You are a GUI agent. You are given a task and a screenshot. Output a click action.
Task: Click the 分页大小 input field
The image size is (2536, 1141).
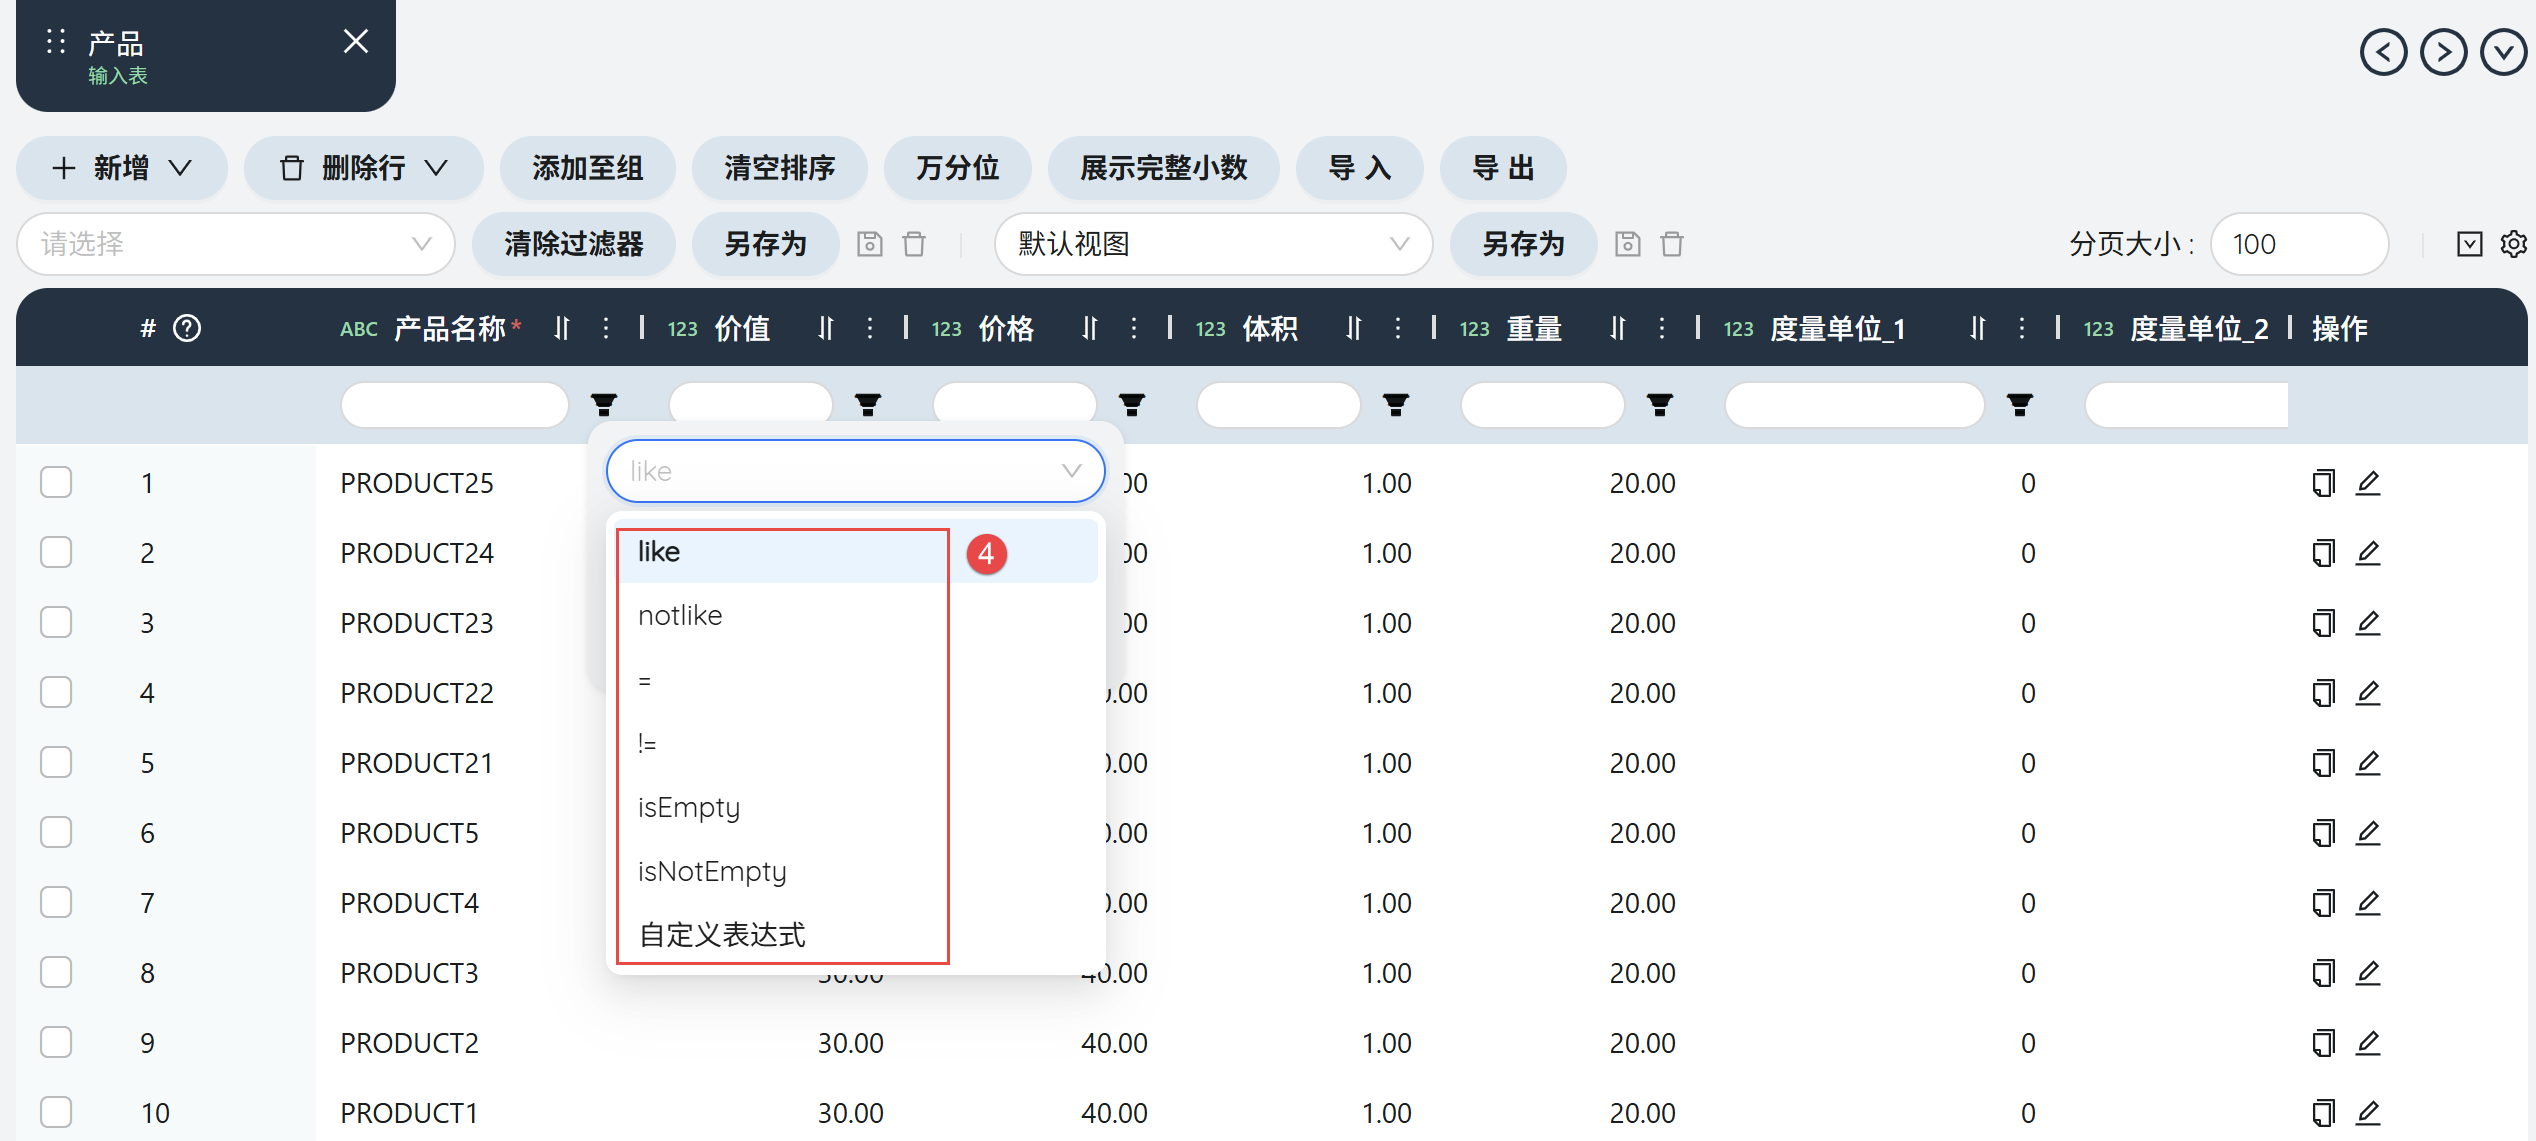coord(2298,244)
